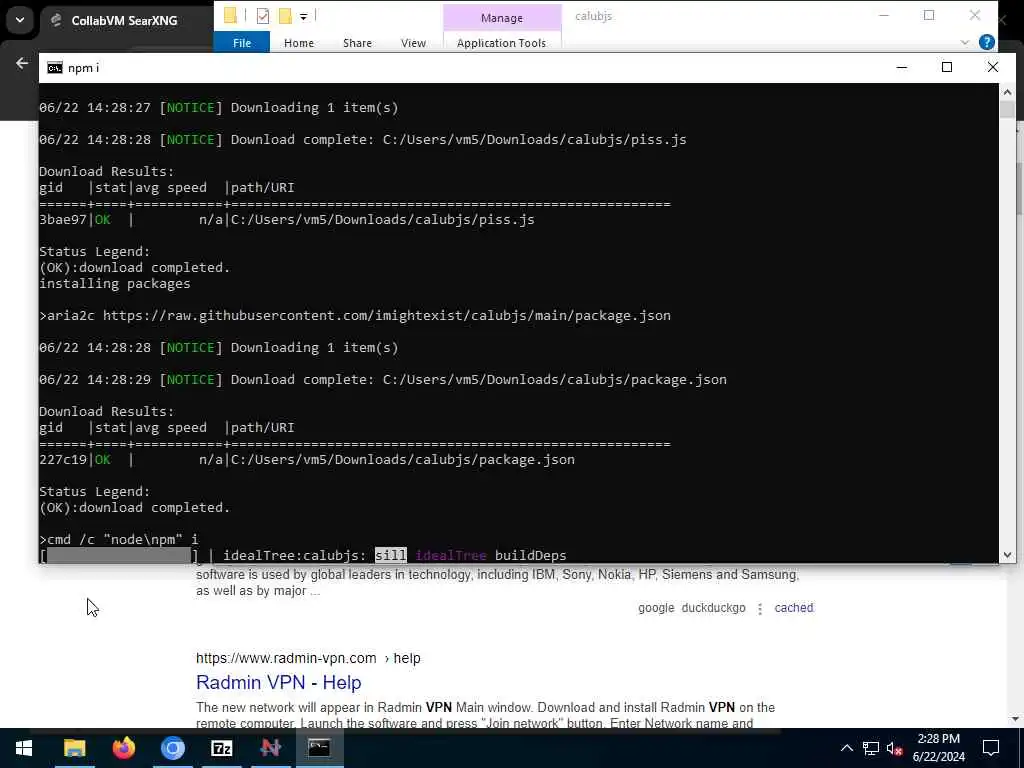
Task: Click the aria2c package.json command line
Action: coord(355,315)
